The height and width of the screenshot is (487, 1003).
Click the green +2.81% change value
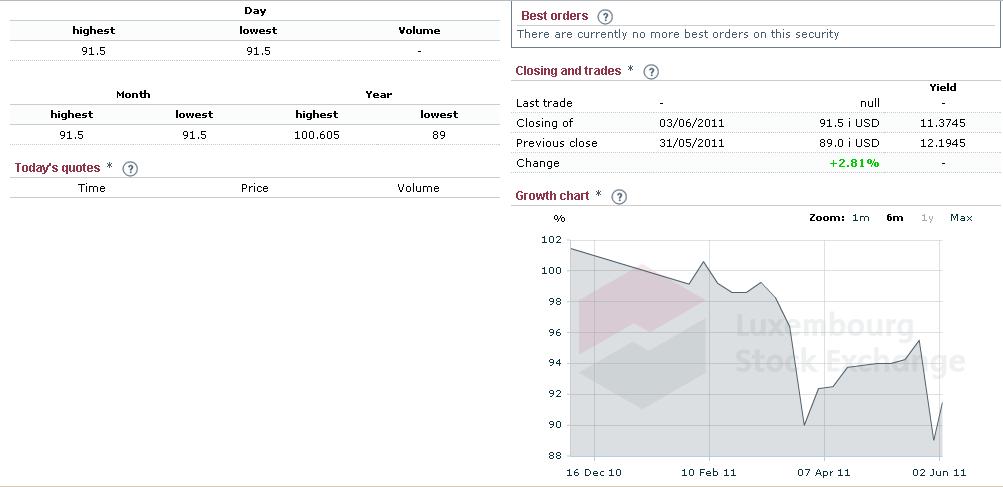pyautogui.click(x=854, y=163)
